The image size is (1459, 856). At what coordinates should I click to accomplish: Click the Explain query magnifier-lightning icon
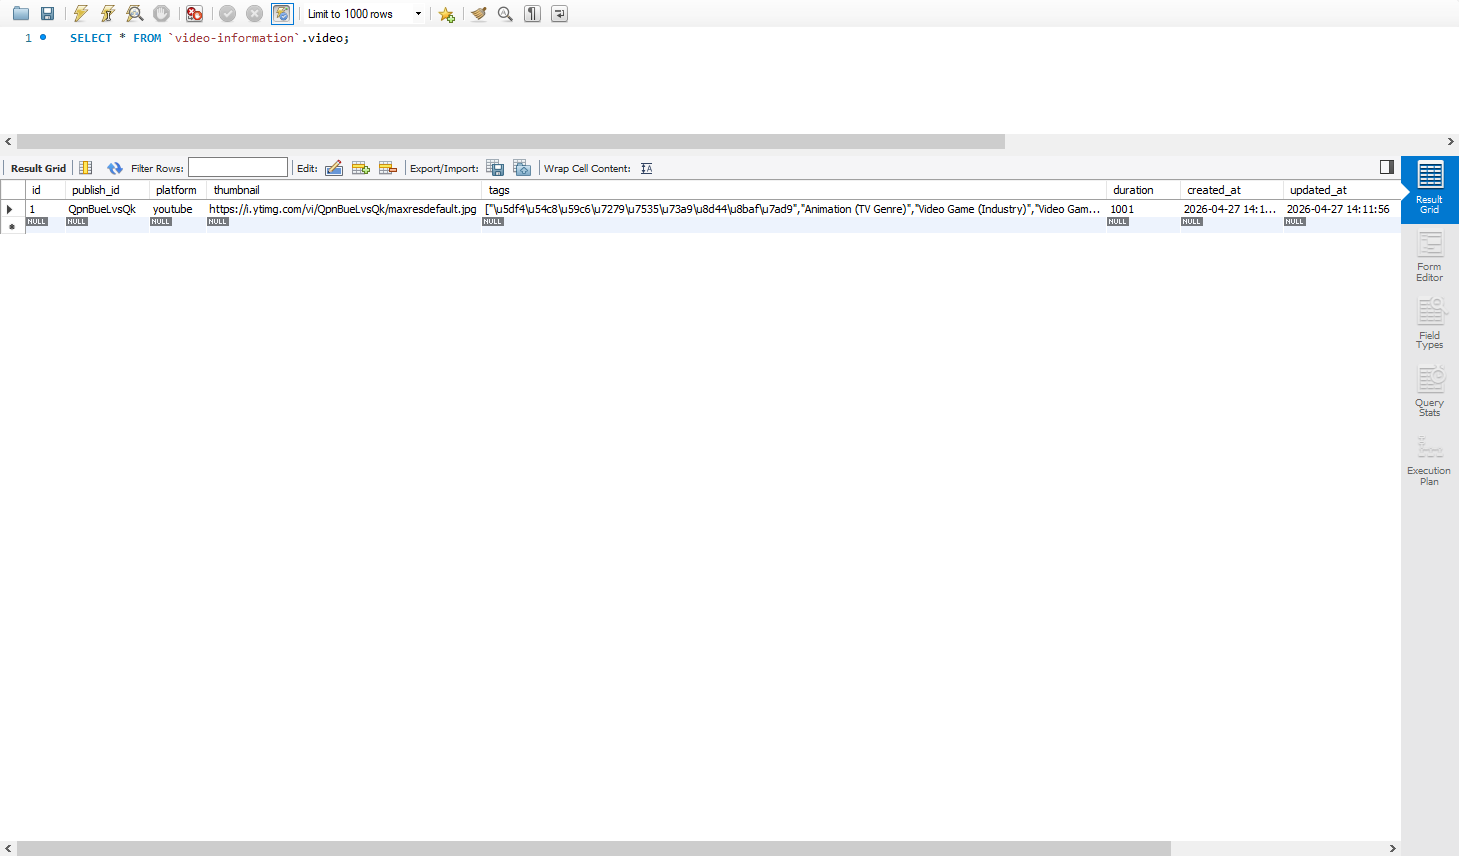tap(134, 14)
